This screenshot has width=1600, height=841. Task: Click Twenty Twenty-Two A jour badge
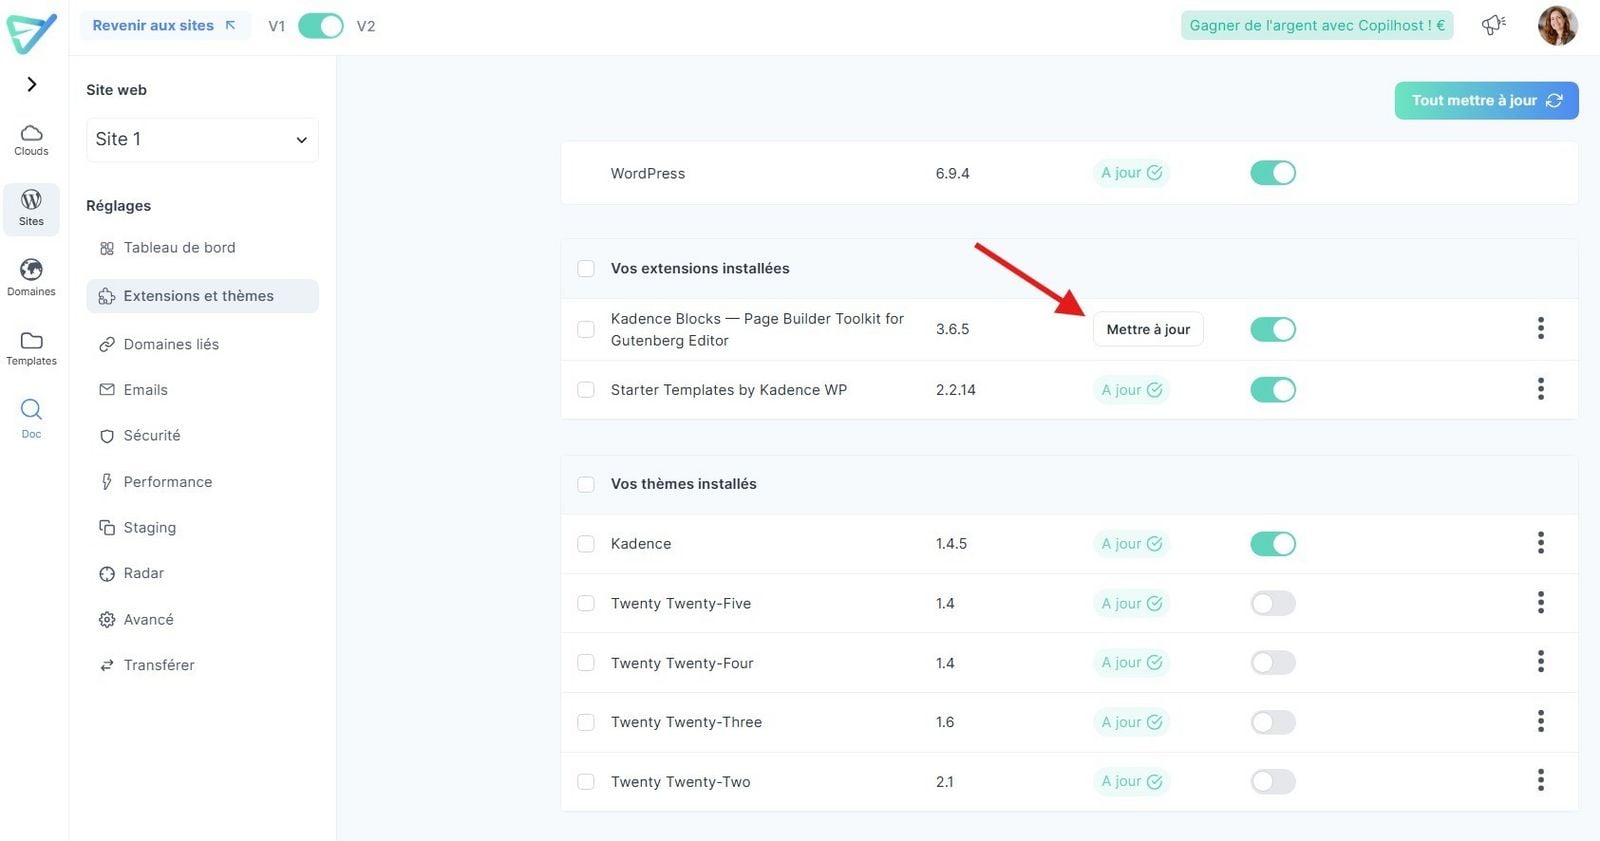click(1131, 782)
